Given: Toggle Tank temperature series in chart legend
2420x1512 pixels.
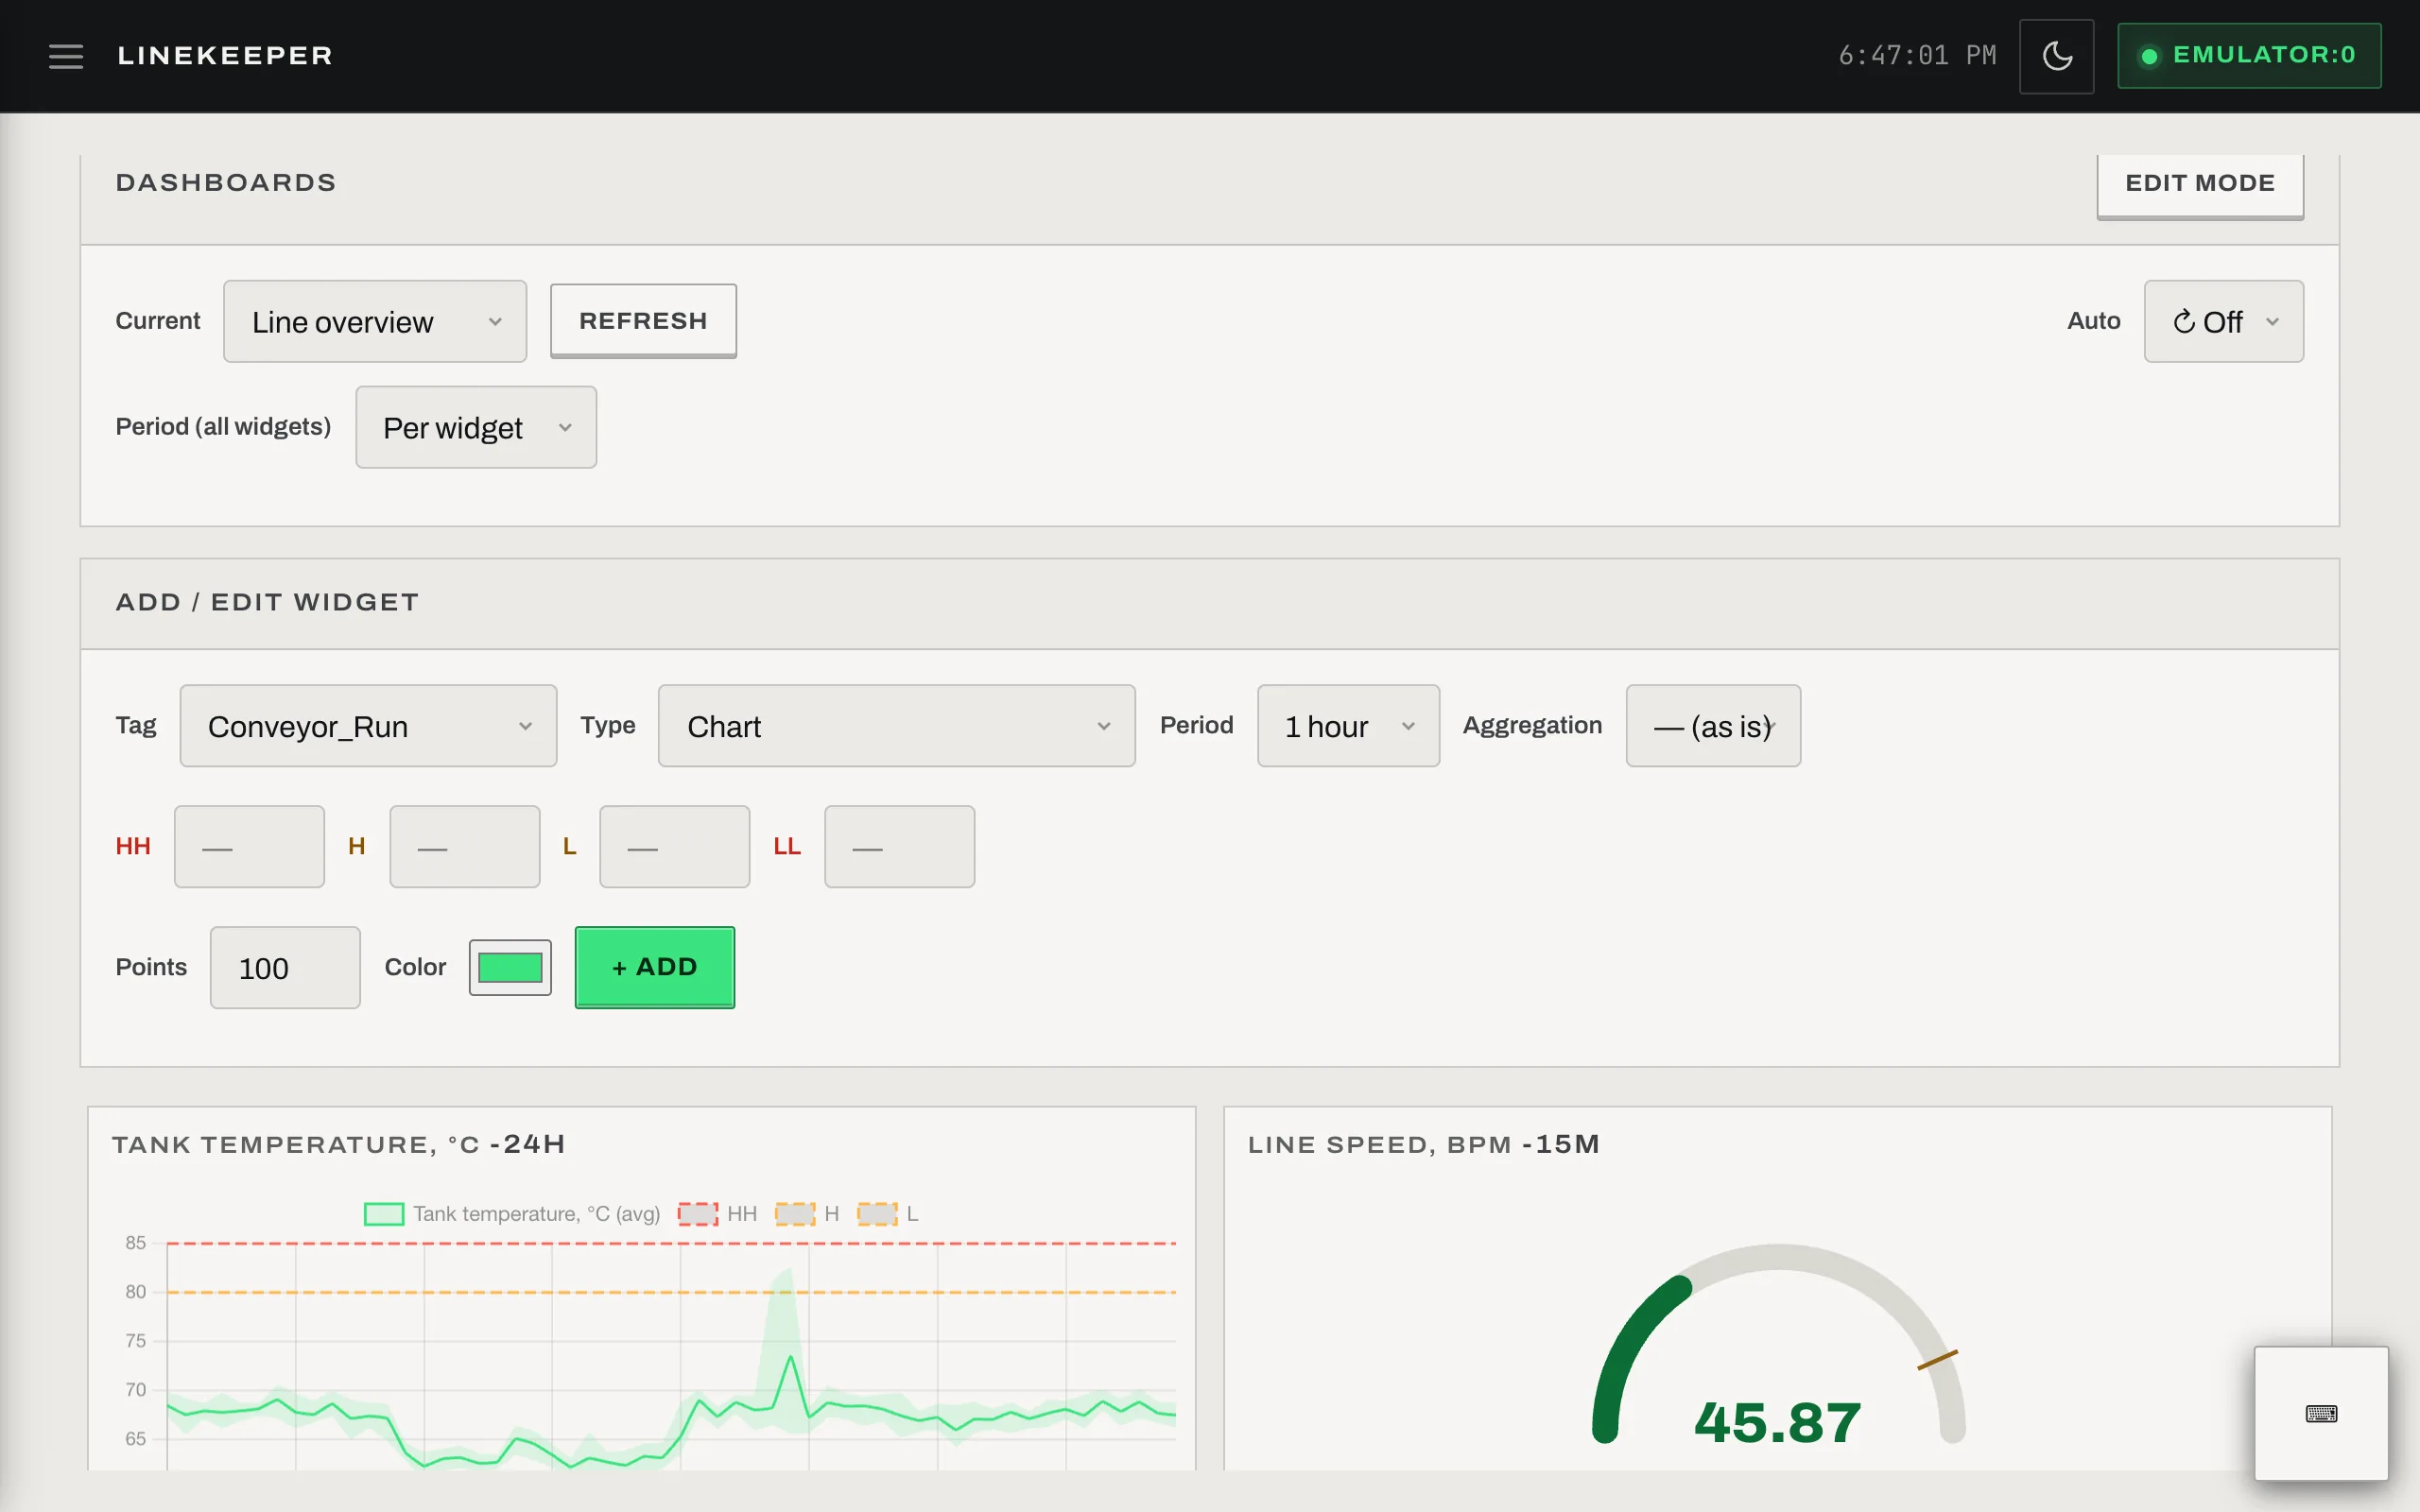Looking at the screenshot, I should coord(512,1214).
